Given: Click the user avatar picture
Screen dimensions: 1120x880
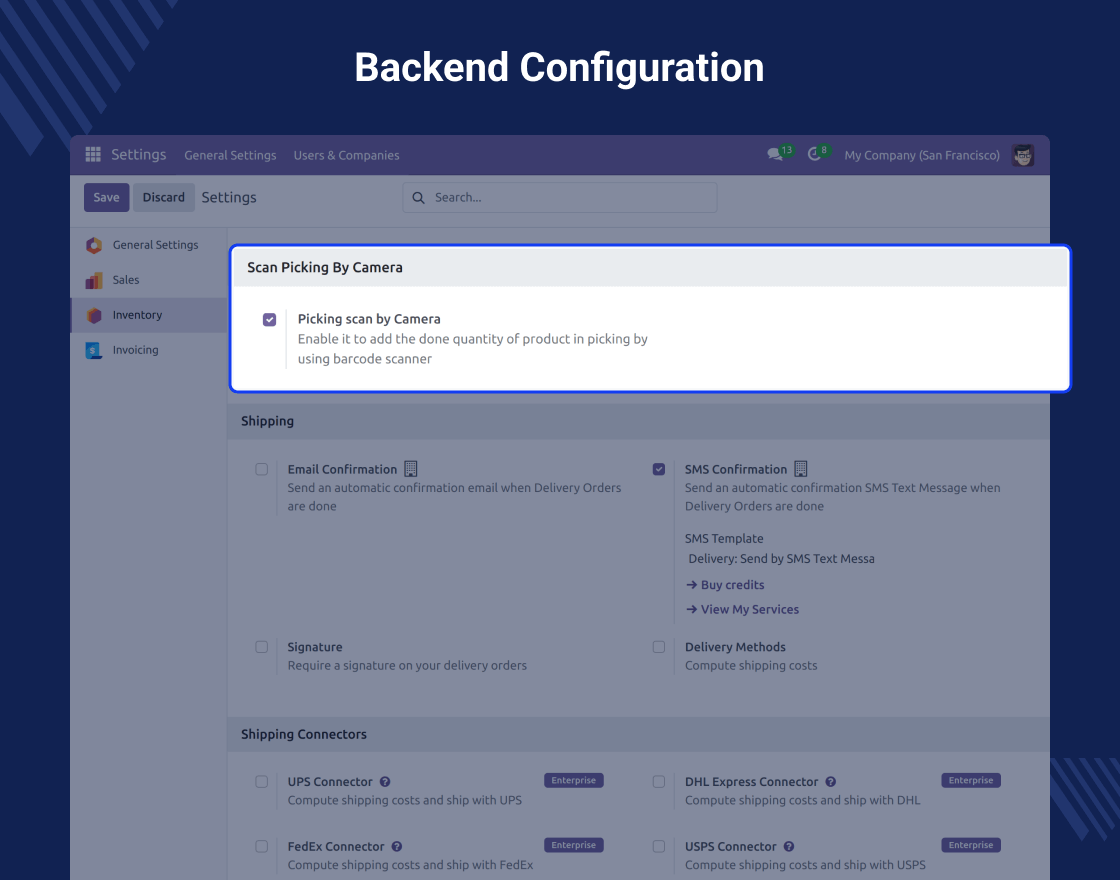Looking at the screenshot, I should (x=1022, y=155).
